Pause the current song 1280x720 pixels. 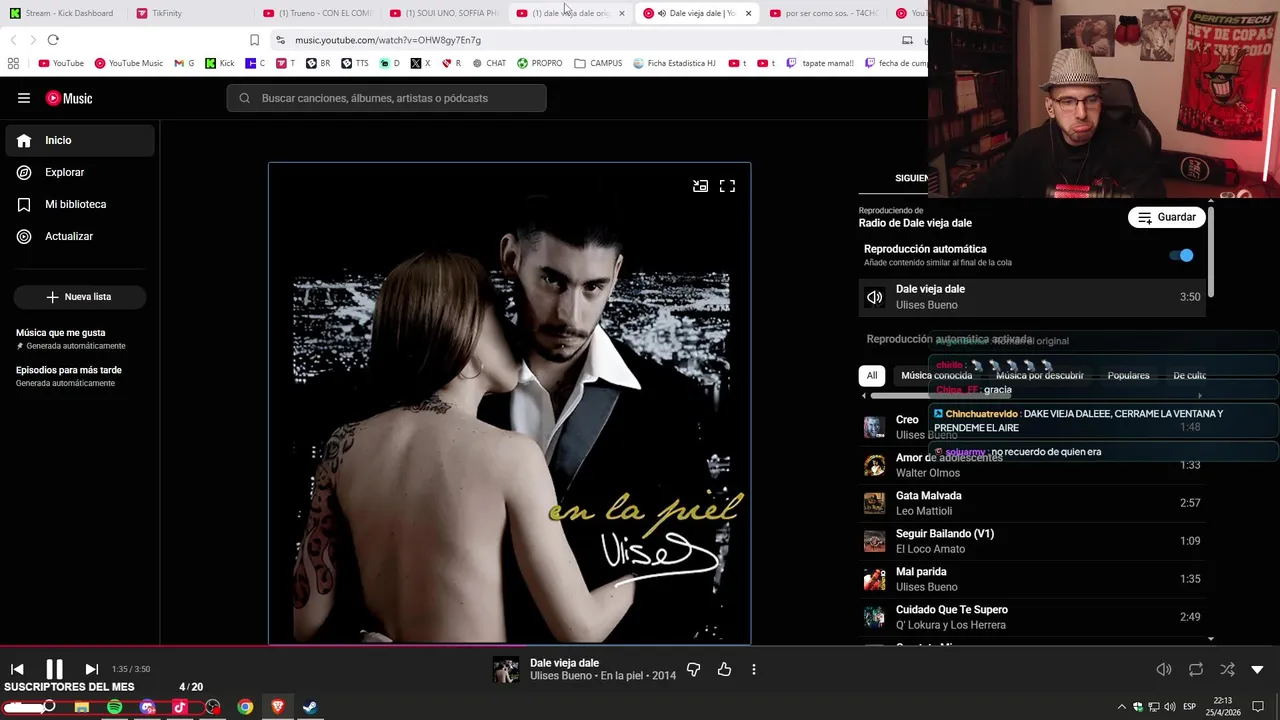tap(54, 669)
